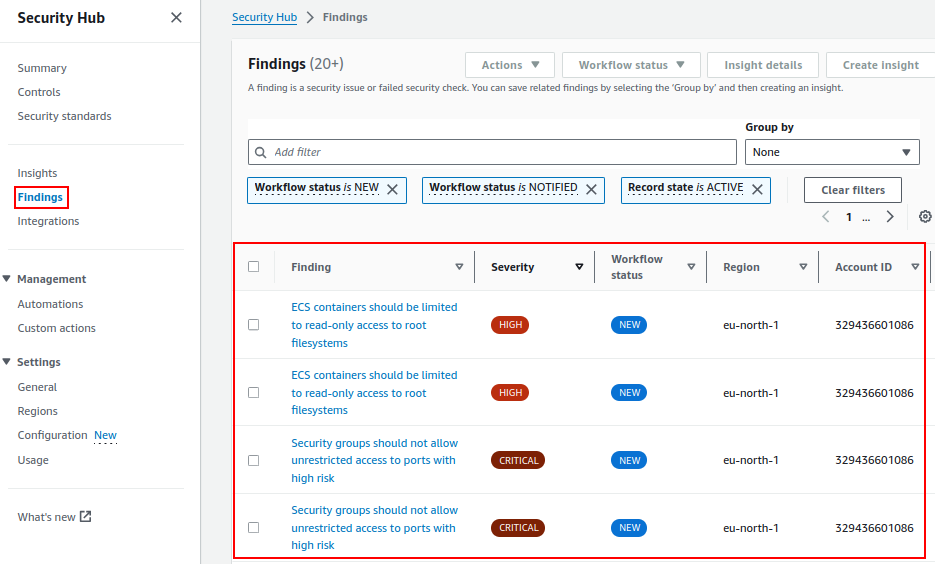Open Regions settings
Image resolution: width=935 pixels, height=564 pixels.
tap(38, 411)
